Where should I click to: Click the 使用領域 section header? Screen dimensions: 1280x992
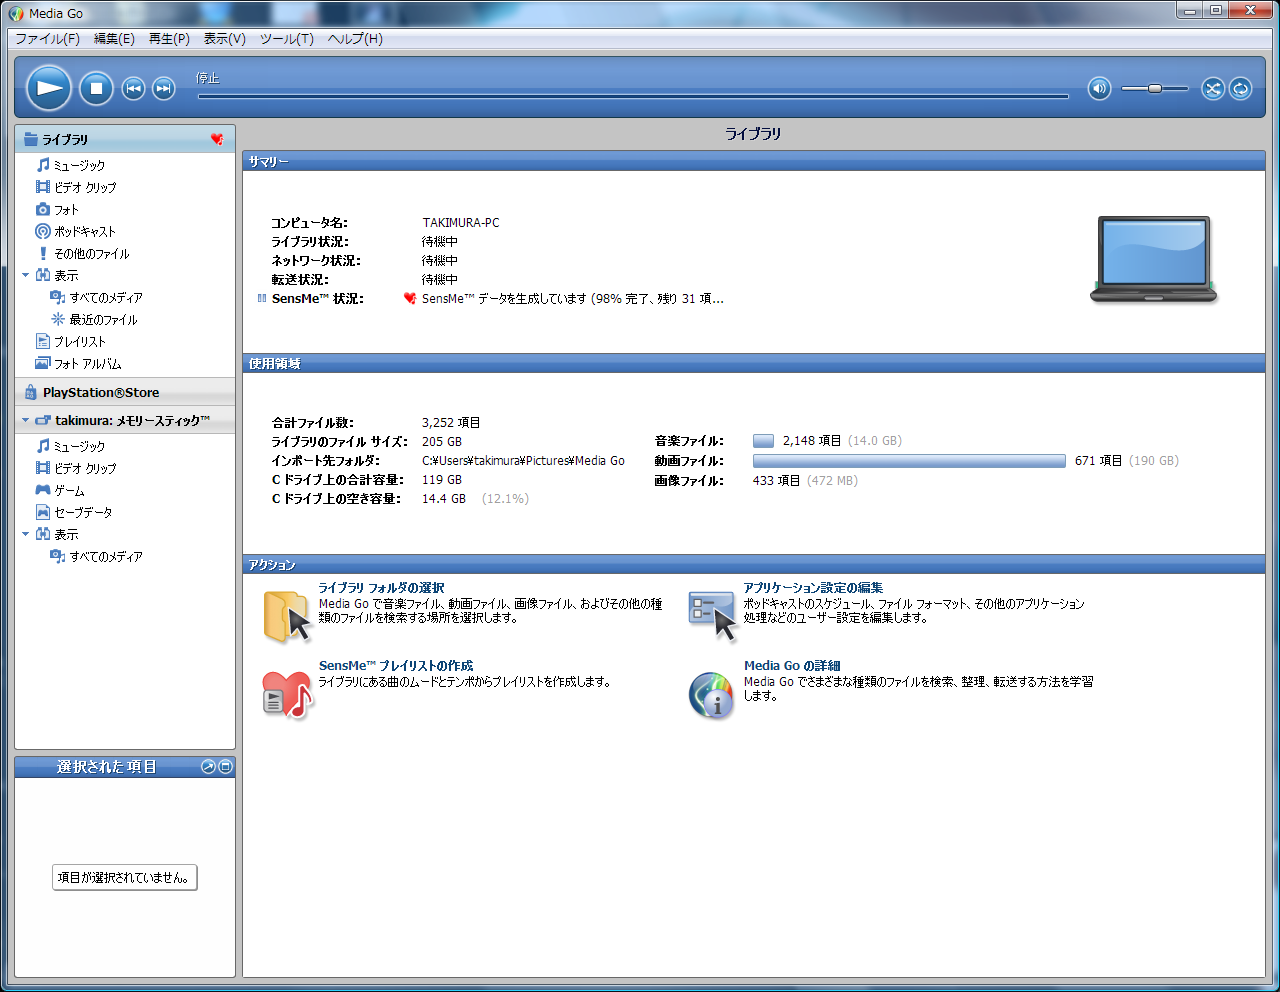(754, 363)
